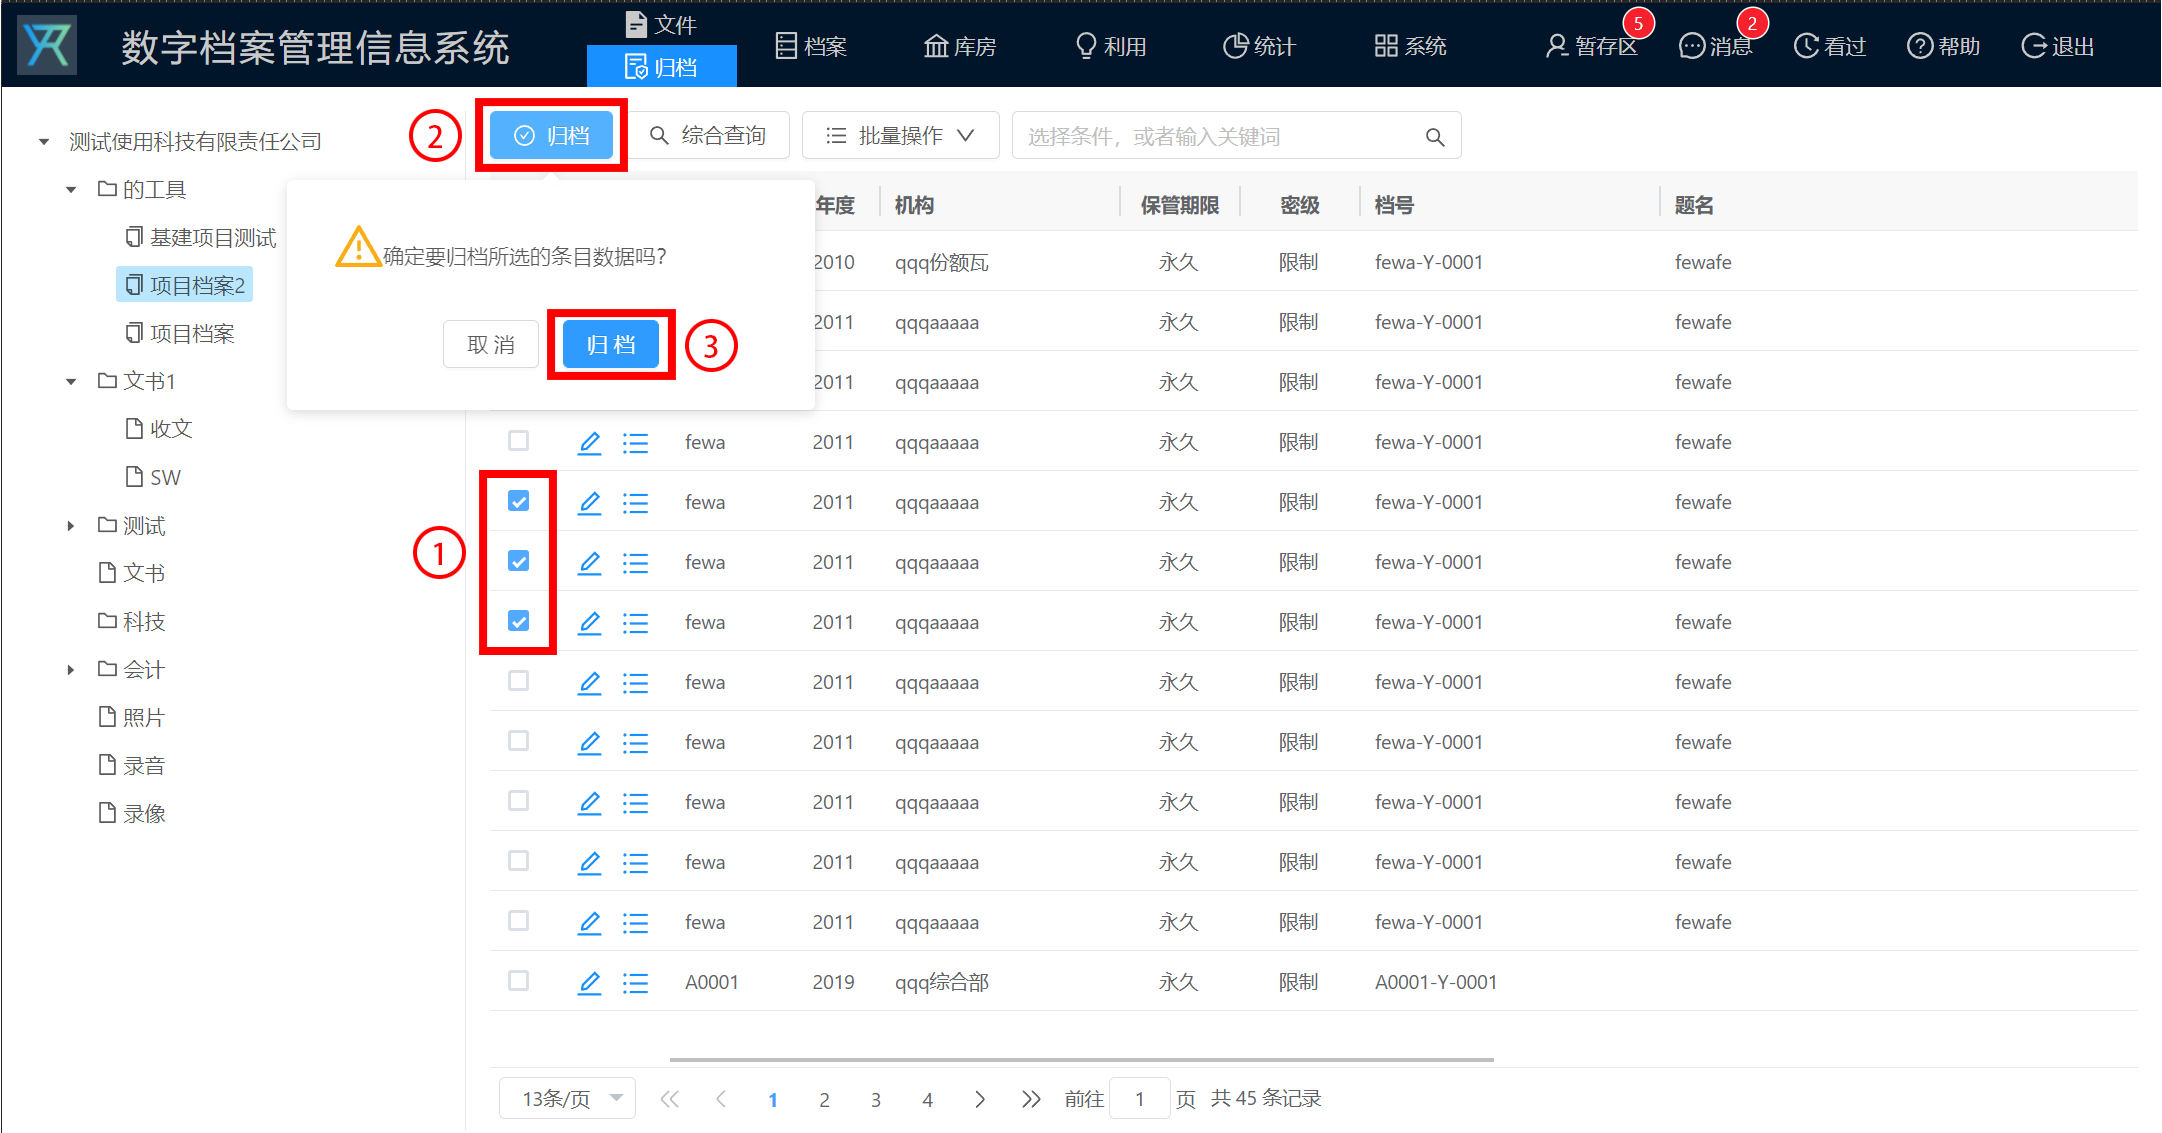This screenshot has width=2162, height=1133.
Task: Click the qqq份额瓦 cell
Action: point(942,262)
